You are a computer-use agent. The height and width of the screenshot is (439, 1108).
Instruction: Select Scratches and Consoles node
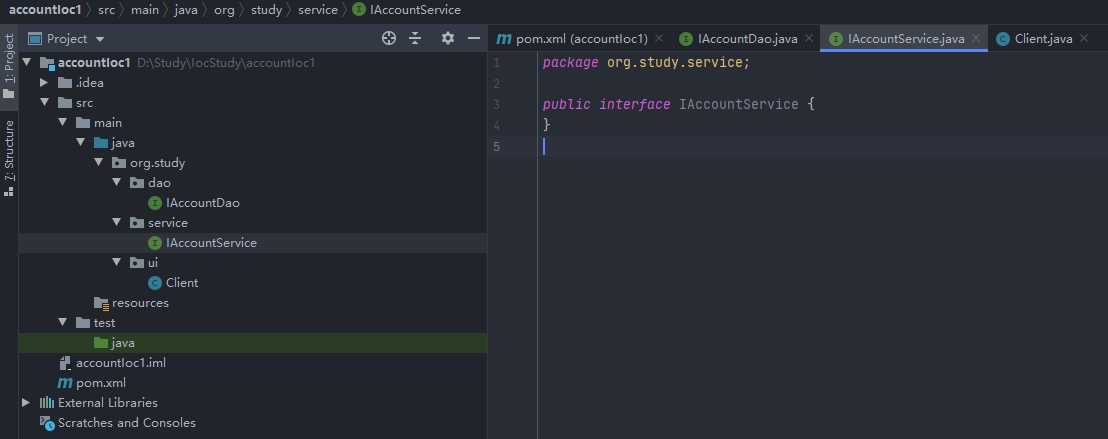(x=127, y=423)
